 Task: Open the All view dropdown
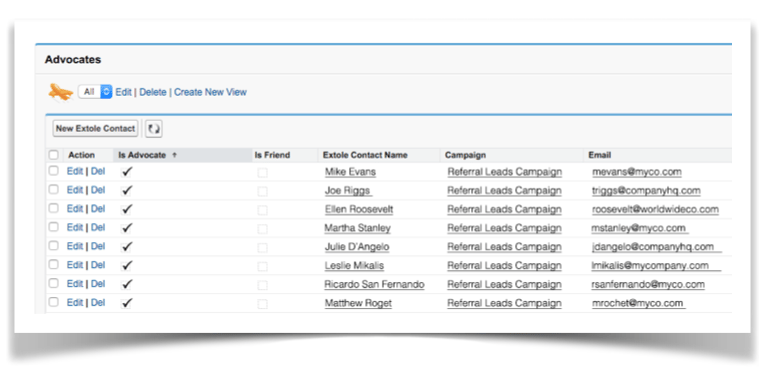pyautogui.click(x=95, y=92)
